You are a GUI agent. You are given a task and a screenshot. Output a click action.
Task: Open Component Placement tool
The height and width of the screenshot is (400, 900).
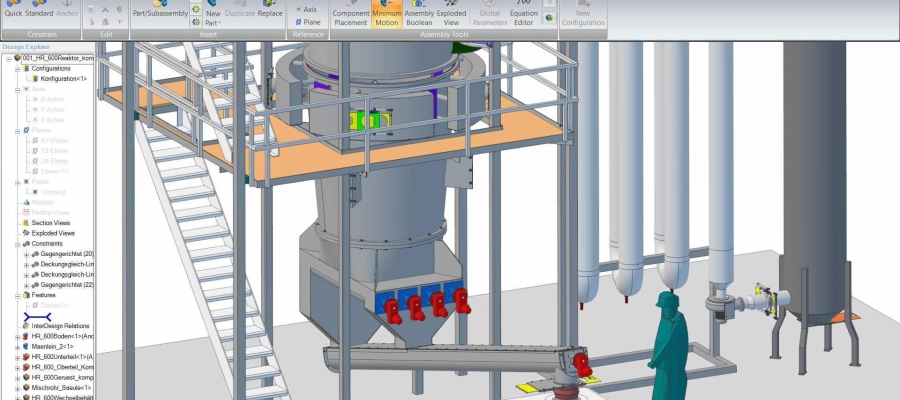tap(350, 16)
